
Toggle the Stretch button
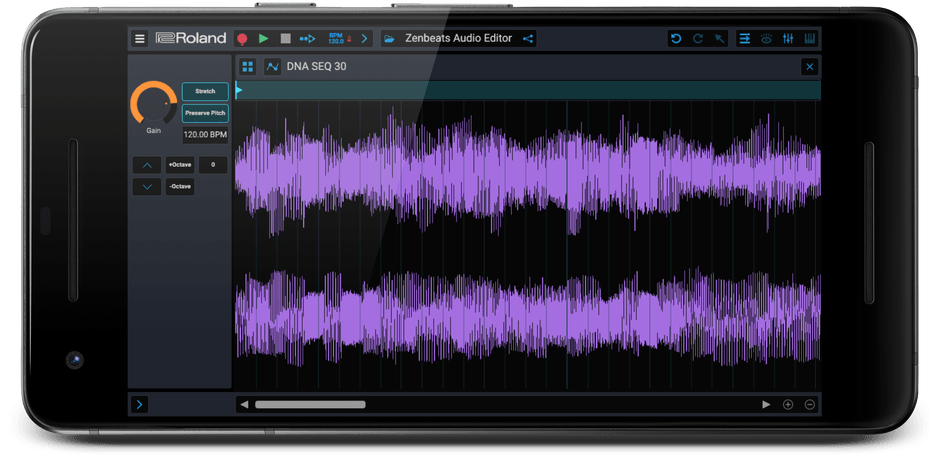tap(205, 91)
